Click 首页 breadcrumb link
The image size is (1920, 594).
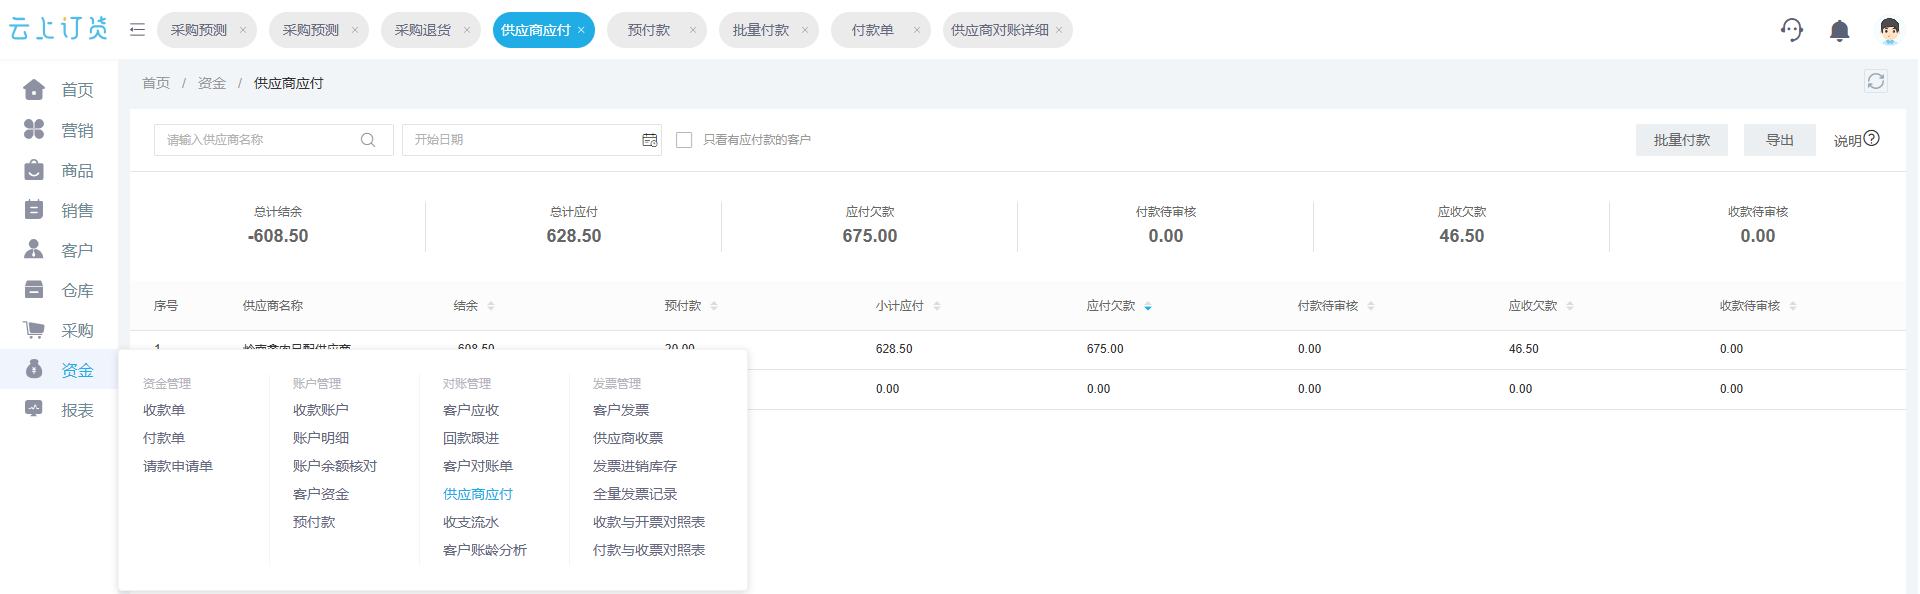pos(156,83)
